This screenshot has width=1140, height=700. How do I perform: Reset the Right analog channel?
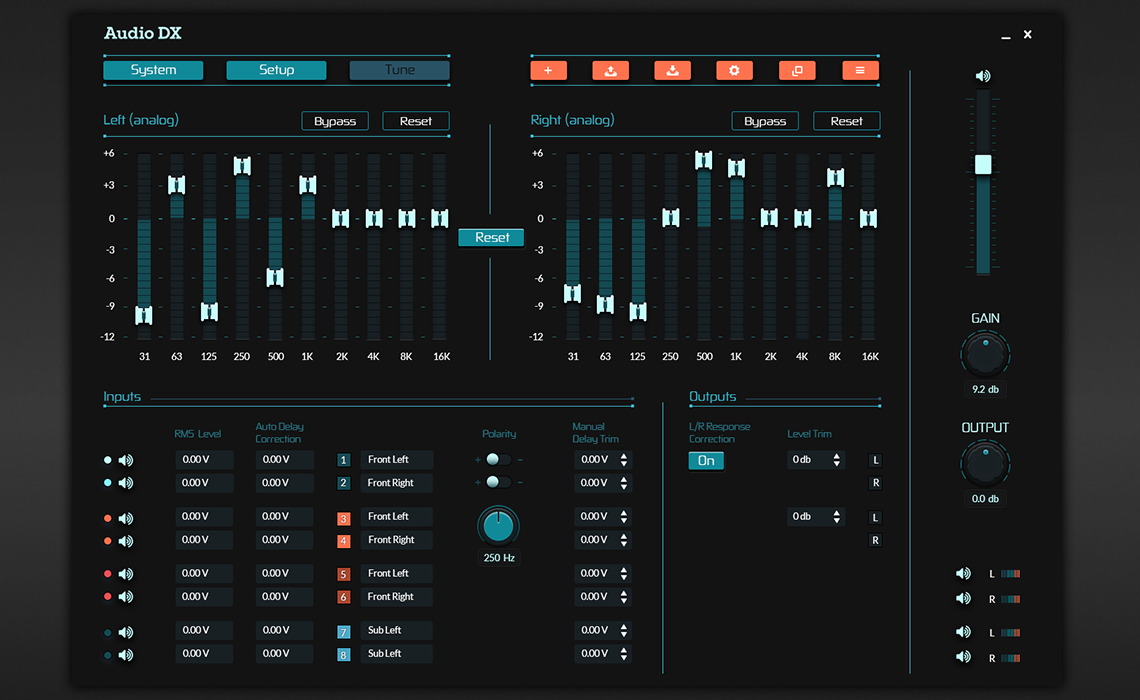(x=846, y=120)
